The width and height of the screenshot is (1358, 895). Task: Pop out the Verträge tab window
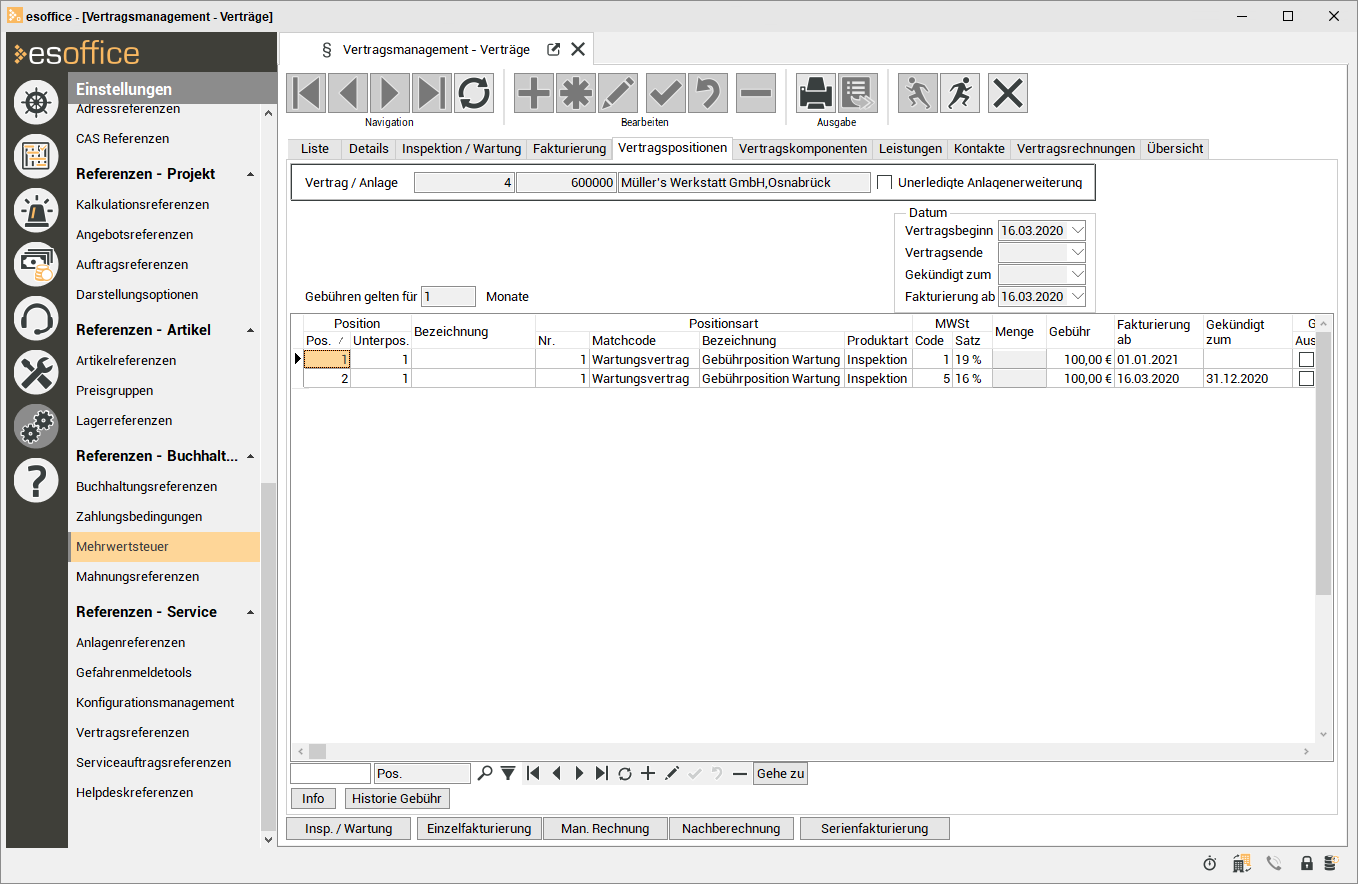(554, 49)
